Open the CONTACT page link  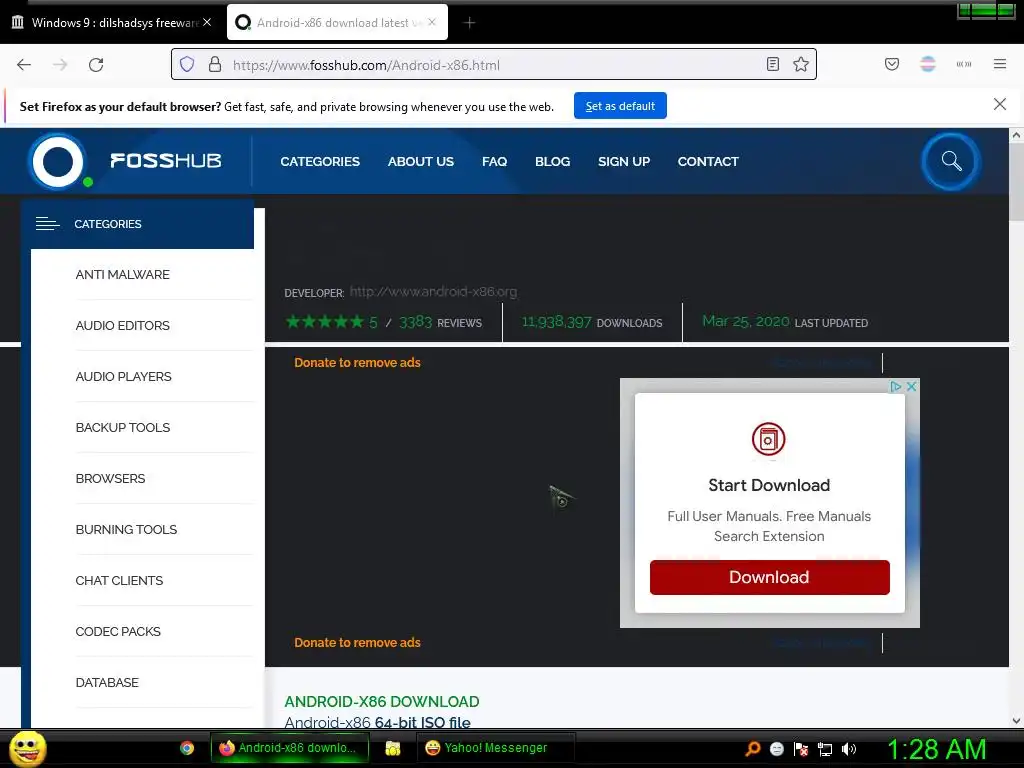coord(708,161)
